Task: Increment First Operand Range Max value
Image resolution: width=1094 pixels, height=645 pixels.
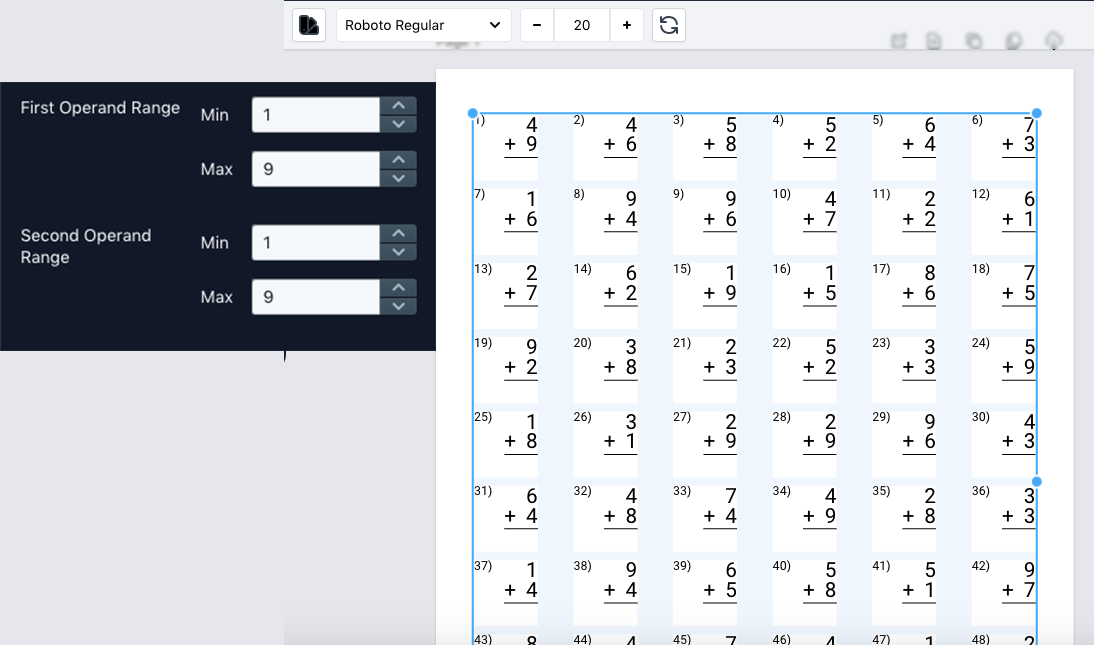Action: 398,160
